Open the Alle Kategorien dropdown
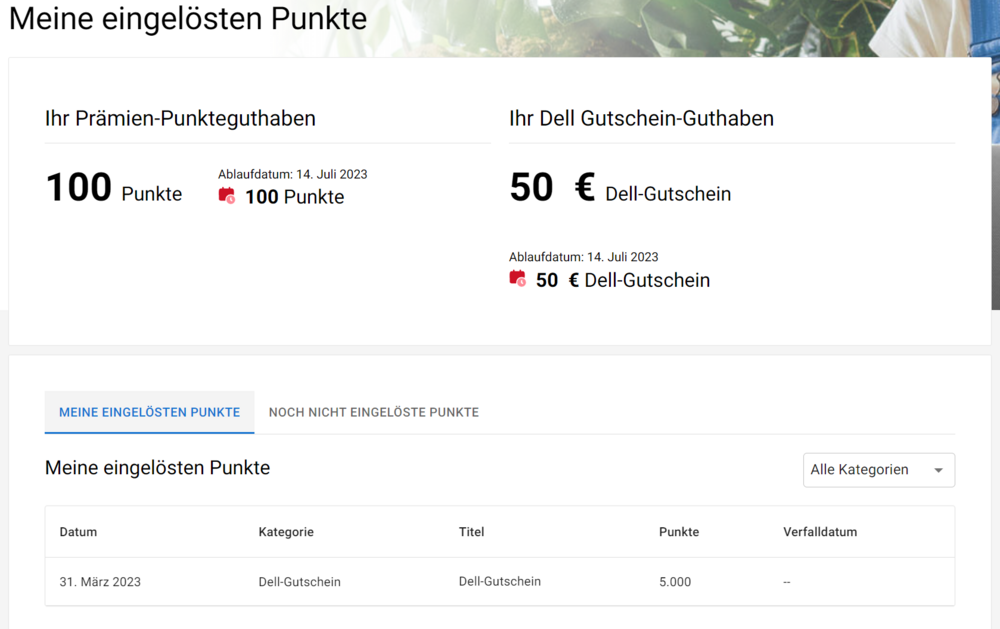 point(878,470)
